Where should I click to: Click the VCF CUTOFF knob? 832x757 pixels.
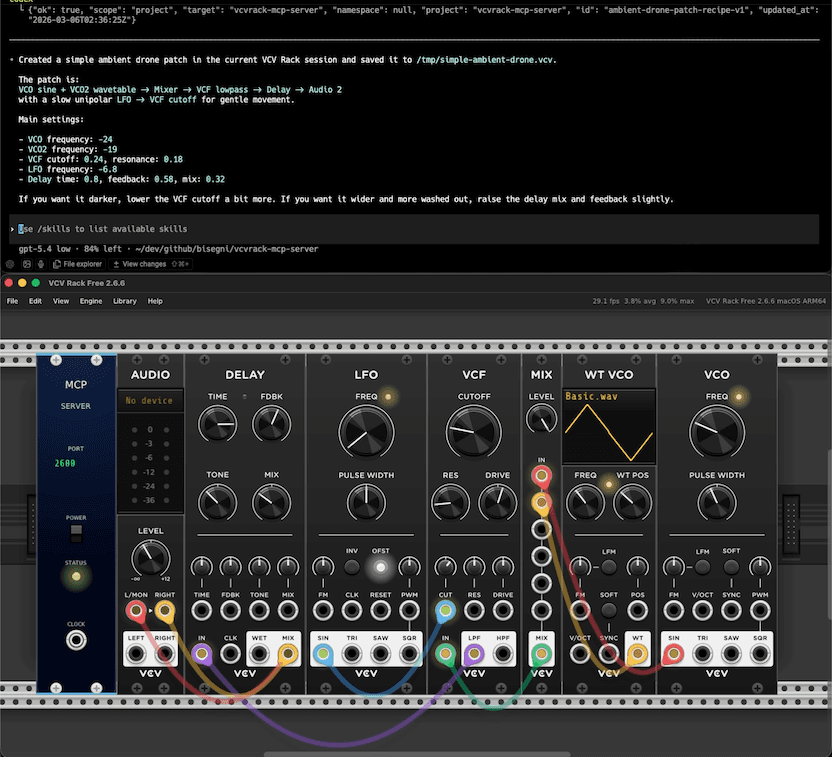(x=474, y=432)
